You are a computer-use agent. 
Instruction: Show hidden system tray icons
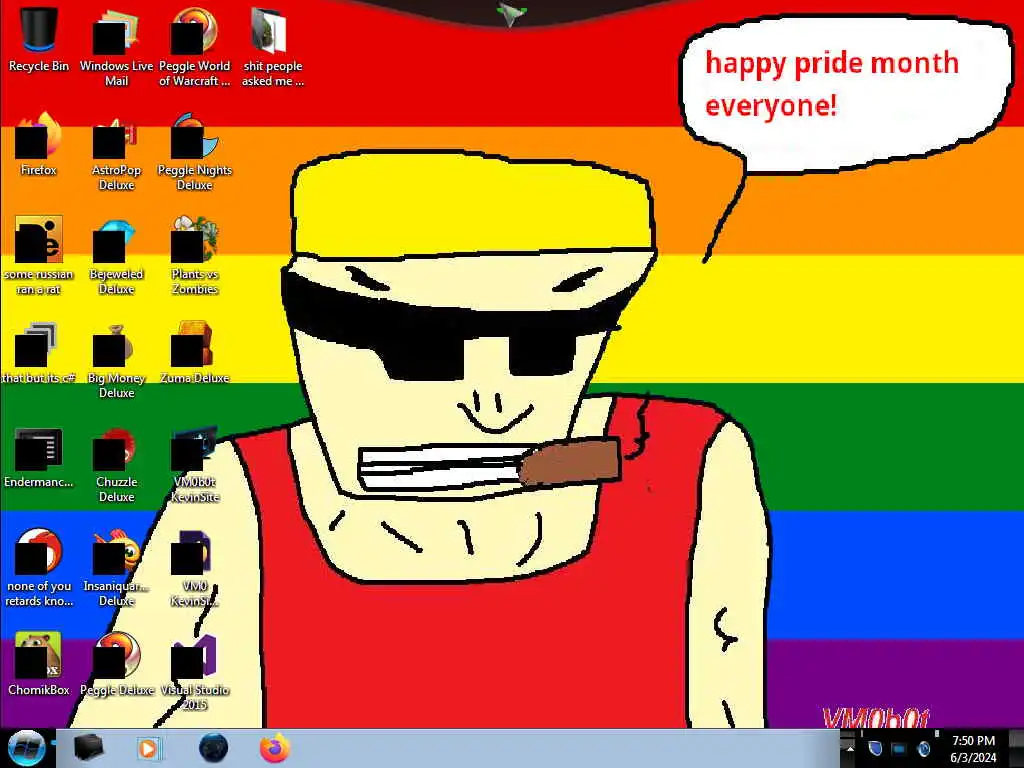coord(849,749)
